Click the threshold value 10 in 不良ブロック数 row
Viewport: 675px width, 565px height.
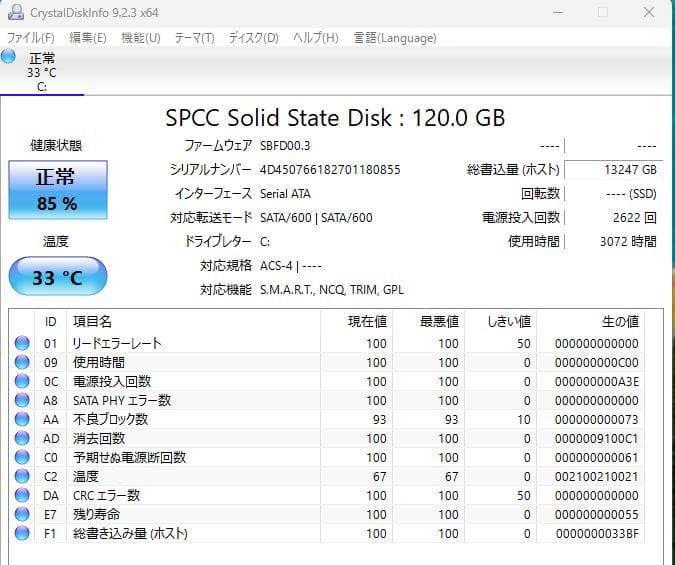point(523,419)
